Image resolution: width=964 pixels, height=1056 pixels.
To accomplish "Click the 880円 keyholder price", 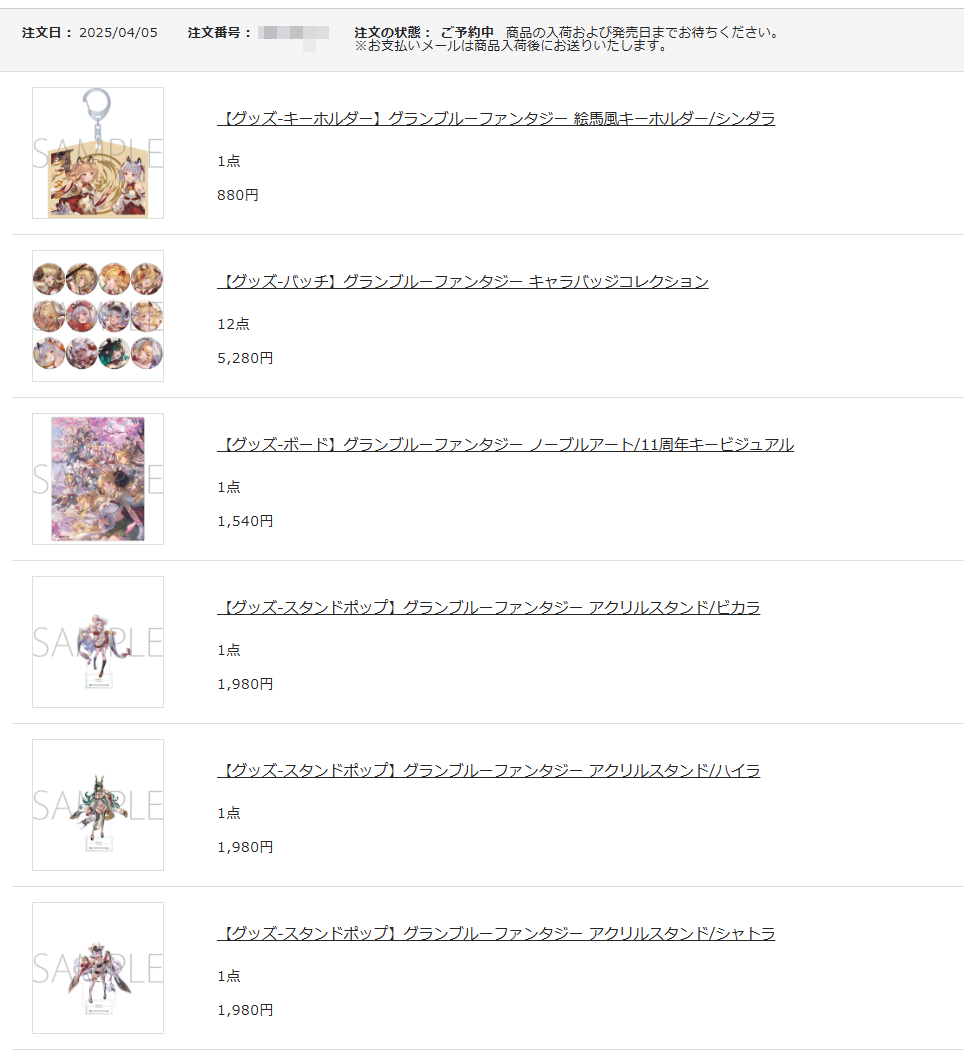I will coord(238,195).
